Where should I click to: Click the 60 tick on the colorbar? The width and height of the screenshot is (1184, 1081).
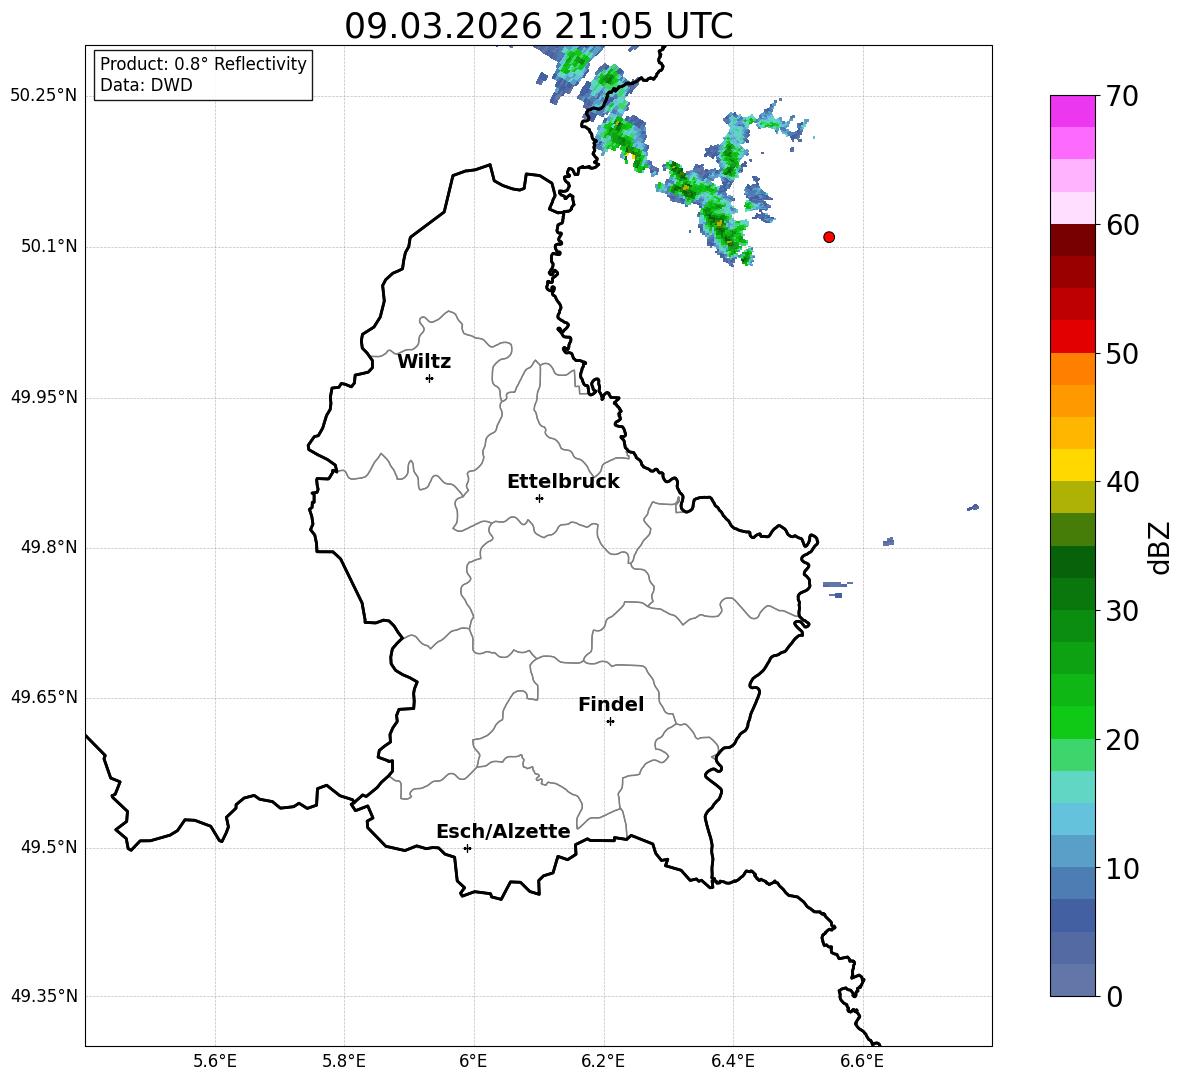click(x=1122, y=225)
